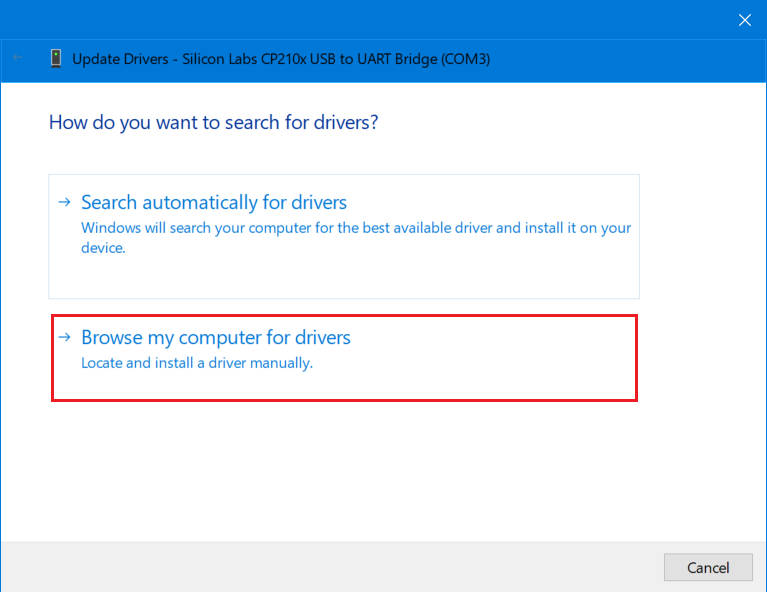767x592 pixels.
Task: Click the "How do you want to search" heading
Action: (x=213, y=123)
